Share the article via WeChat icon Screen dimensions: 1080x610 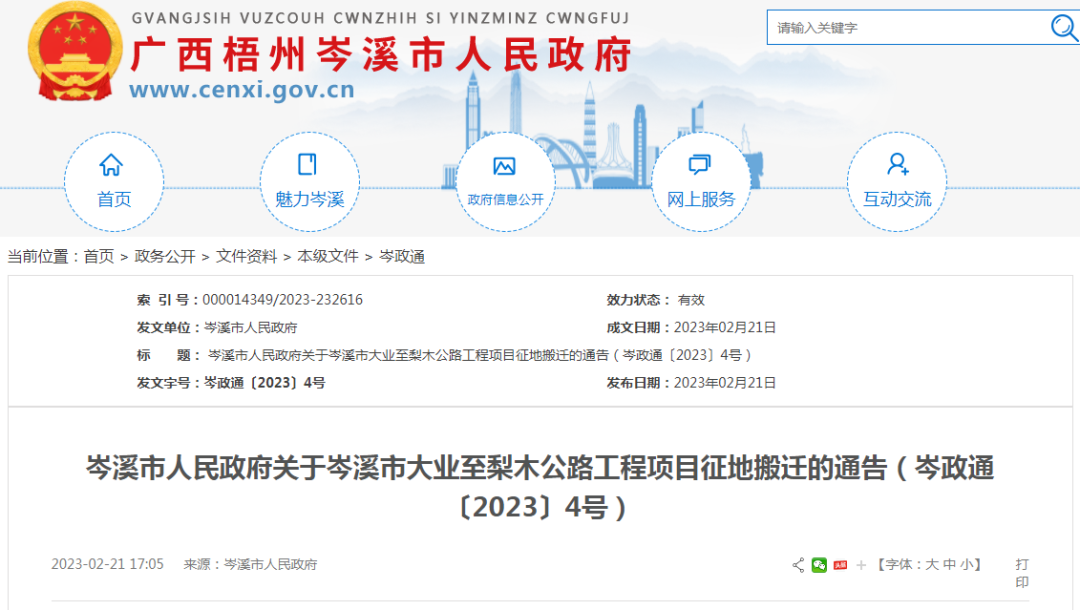(x=819, y=565)
